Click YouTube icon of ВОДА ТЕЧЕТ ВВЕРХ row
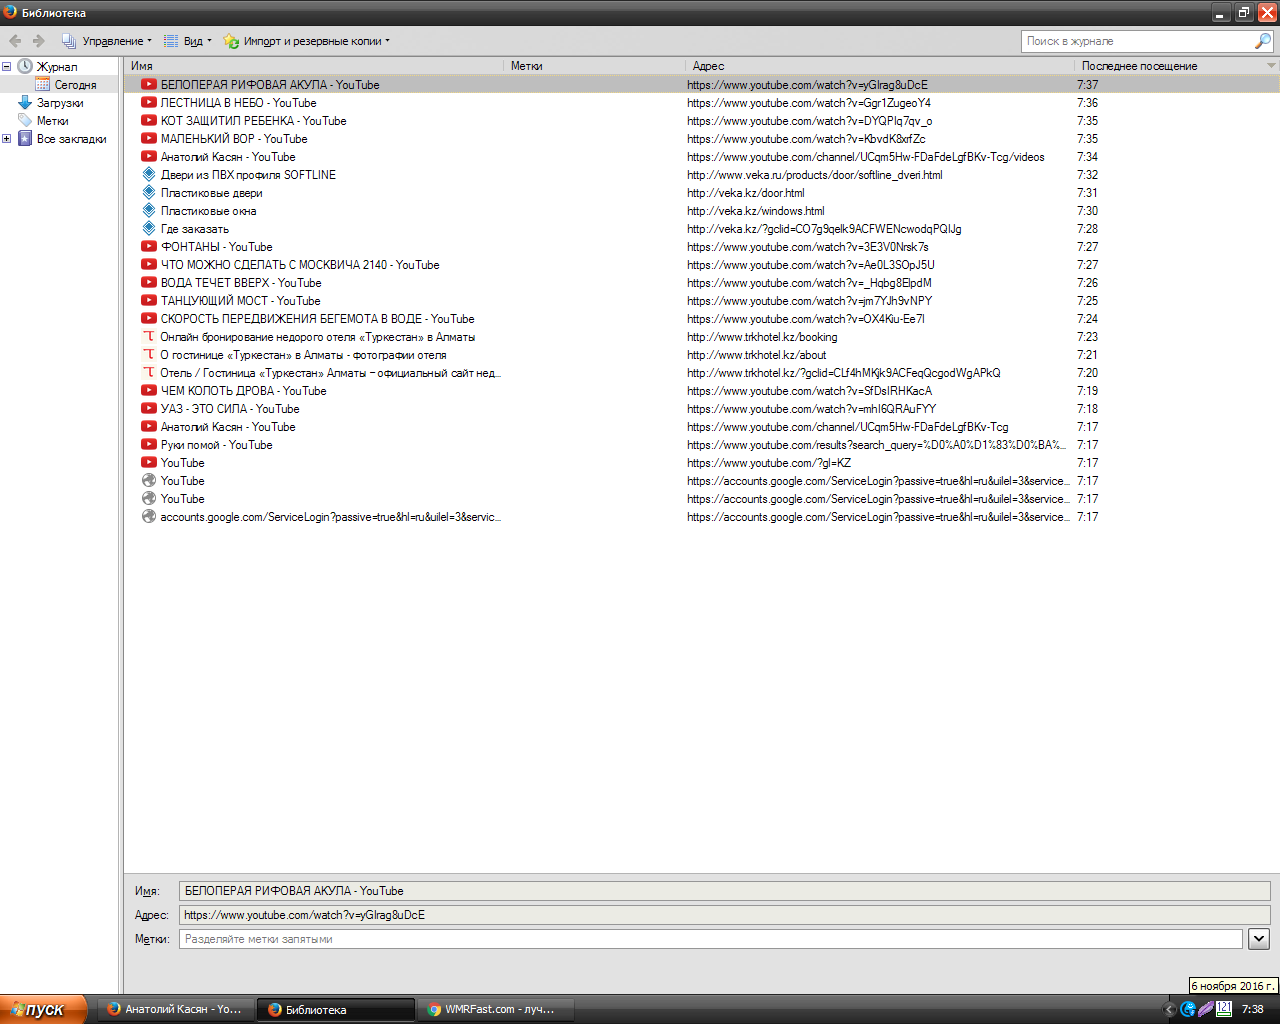Image resolution: width=1280 pixels, height=1024 pixels. point(149,283)
